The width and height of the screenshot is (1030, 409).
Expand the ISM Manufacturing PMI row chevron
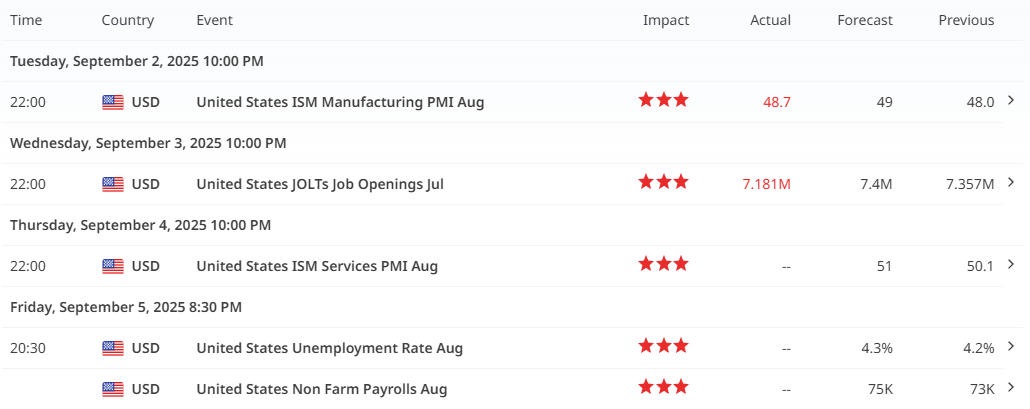click(1011, 100)
